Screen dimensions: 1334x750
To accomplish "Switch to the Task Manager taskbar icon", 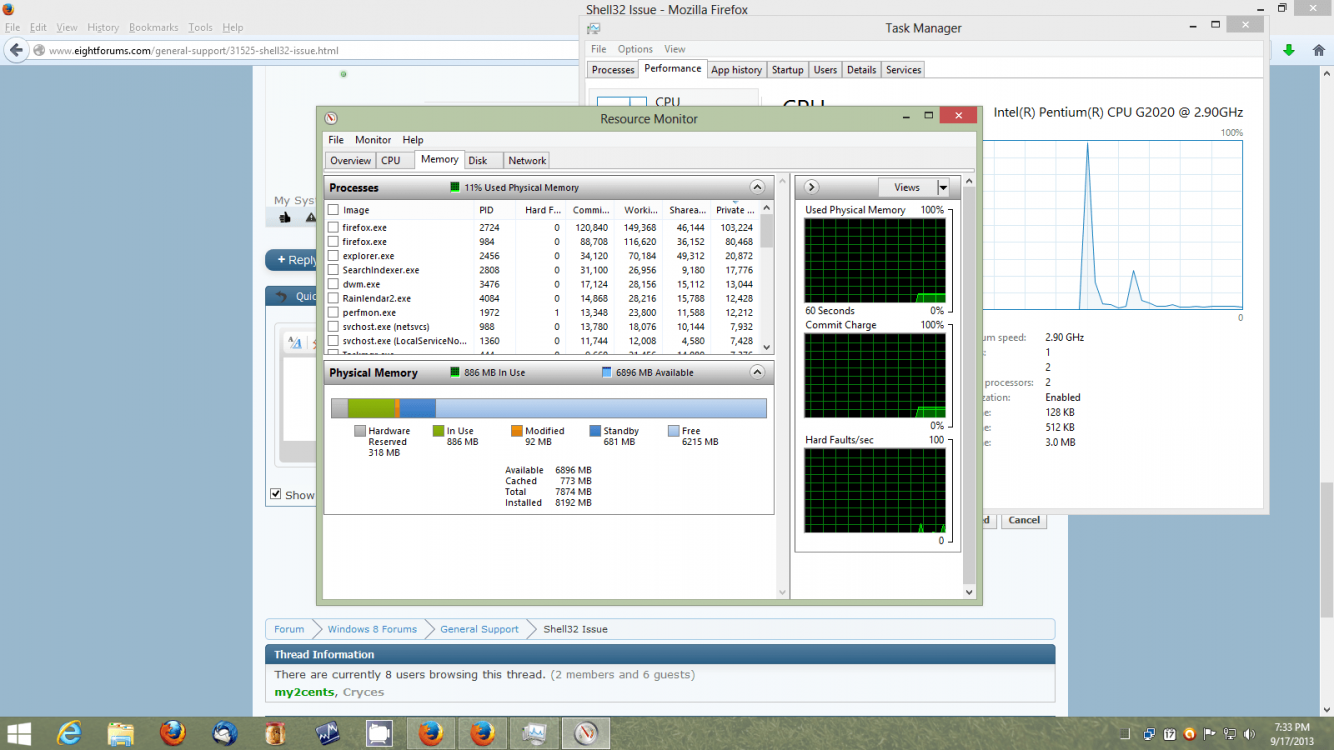I will coord(535,733).
